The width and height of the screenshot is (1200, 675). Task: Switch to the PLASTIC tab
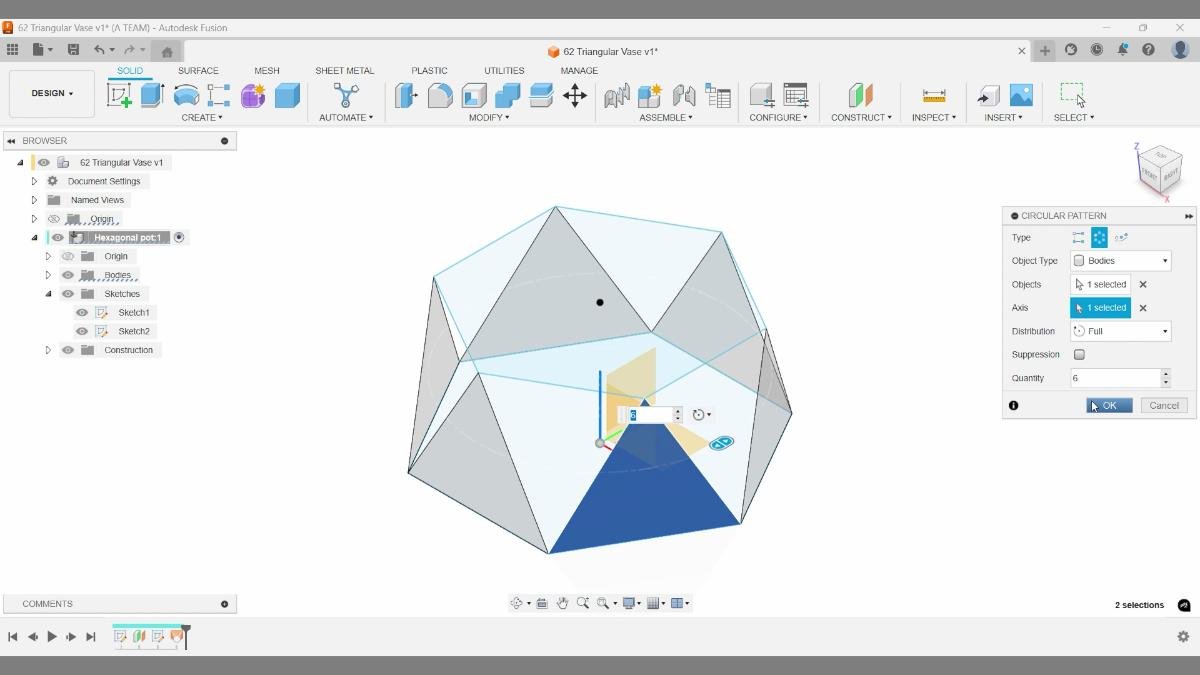click(429, 71)
